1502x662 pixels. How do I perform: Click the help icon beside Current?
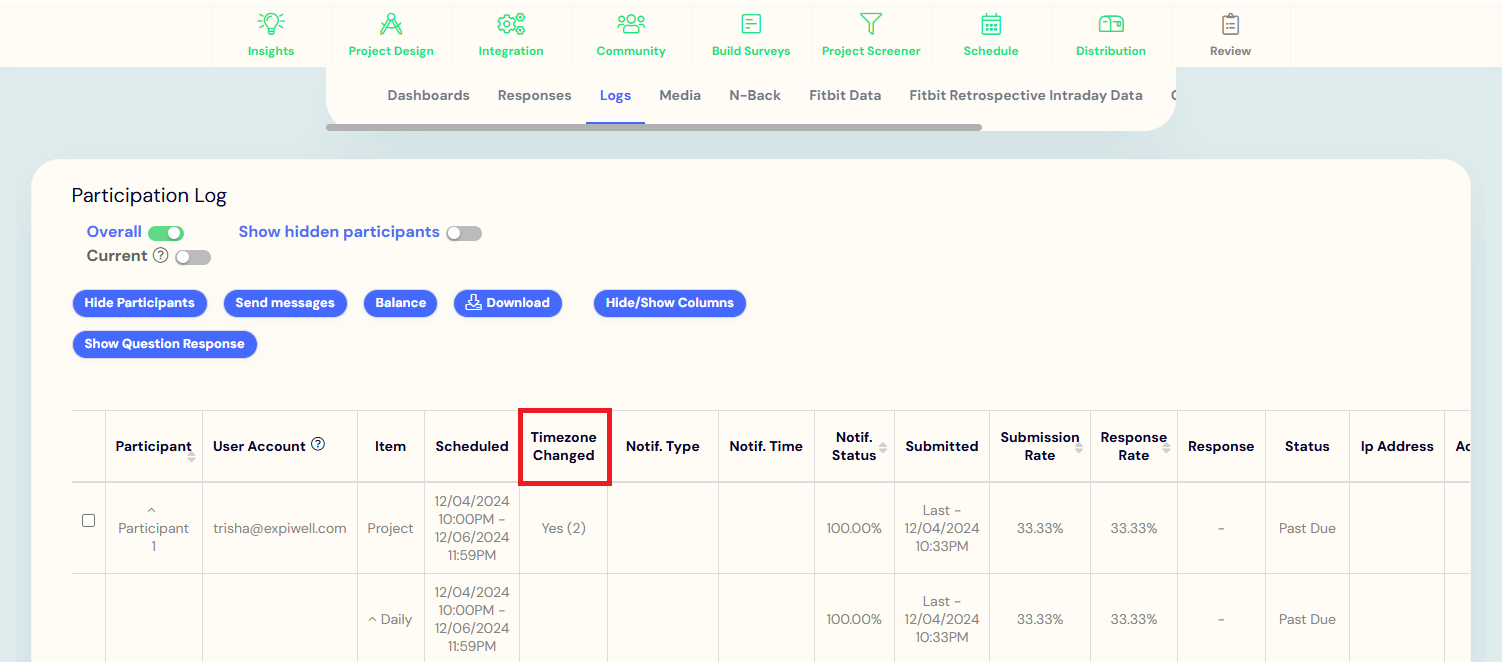160,255
